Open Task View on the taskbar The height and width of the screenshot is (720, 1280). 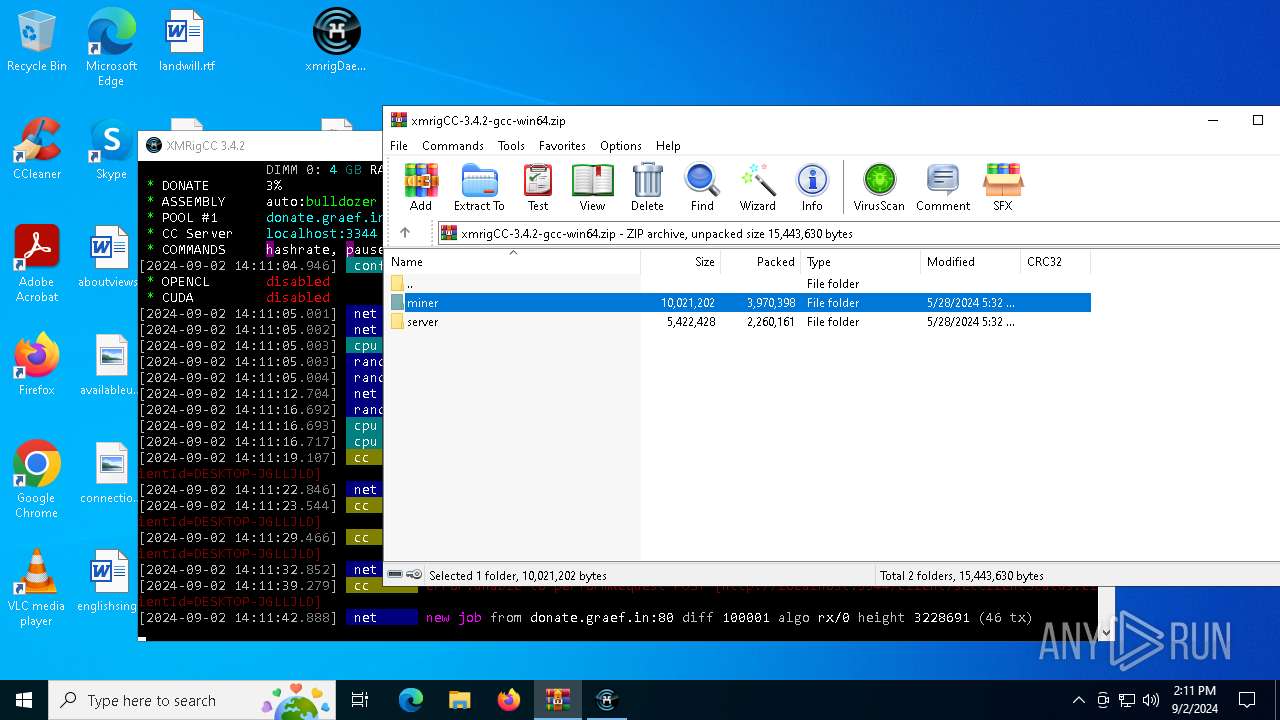(360, 700)
